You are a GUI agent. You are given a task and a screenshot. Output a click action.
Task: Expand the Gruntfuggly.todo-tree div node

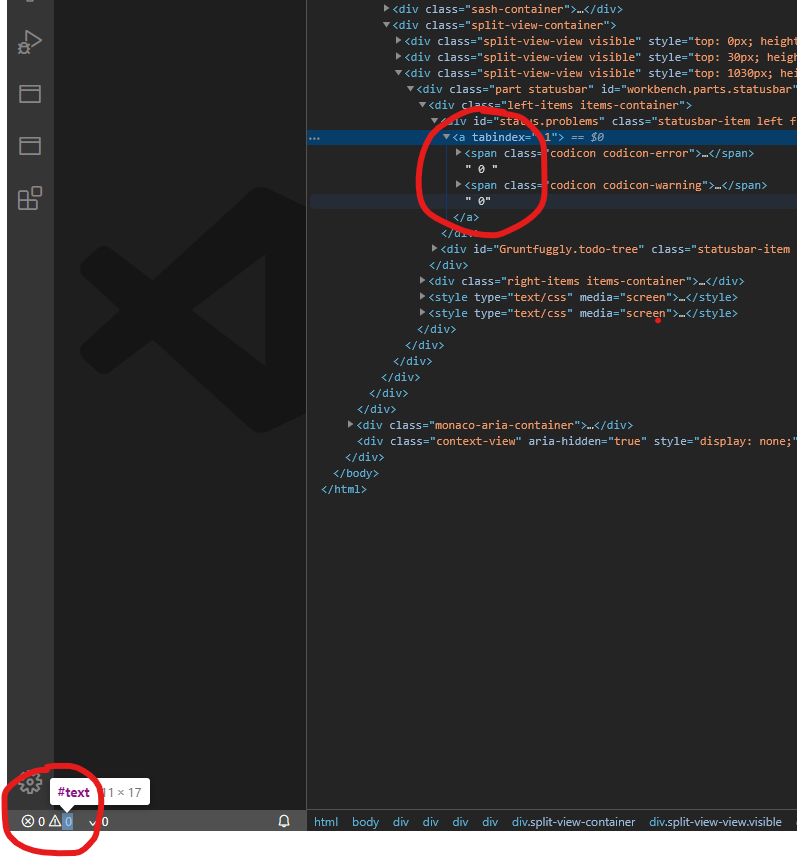click(x=435, y=249)
